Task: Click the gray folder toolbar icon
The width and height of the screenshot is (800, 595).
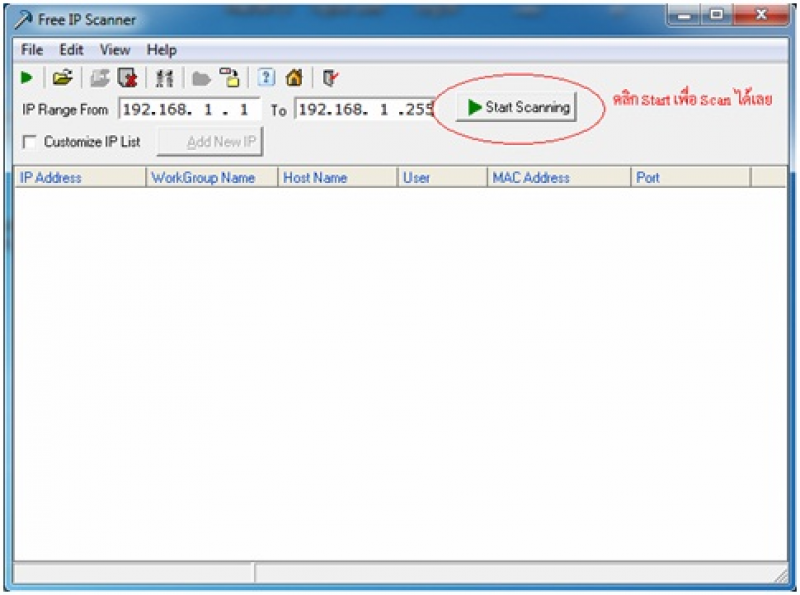Action: 201,79
